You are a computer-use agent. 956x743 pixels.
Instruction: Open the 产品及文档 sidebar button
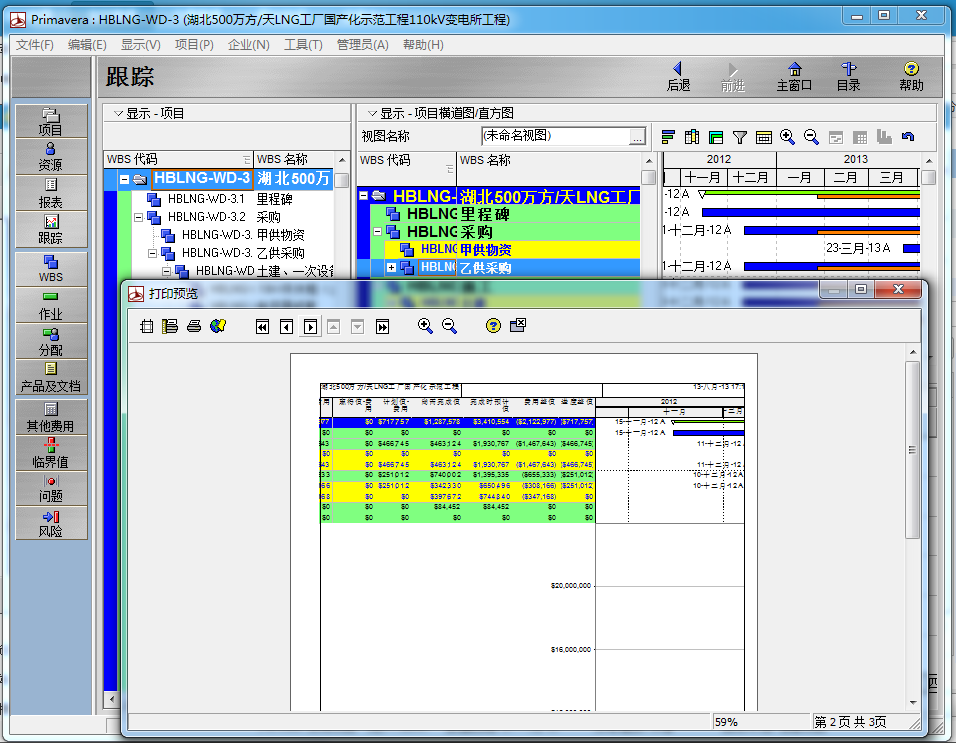51,377
